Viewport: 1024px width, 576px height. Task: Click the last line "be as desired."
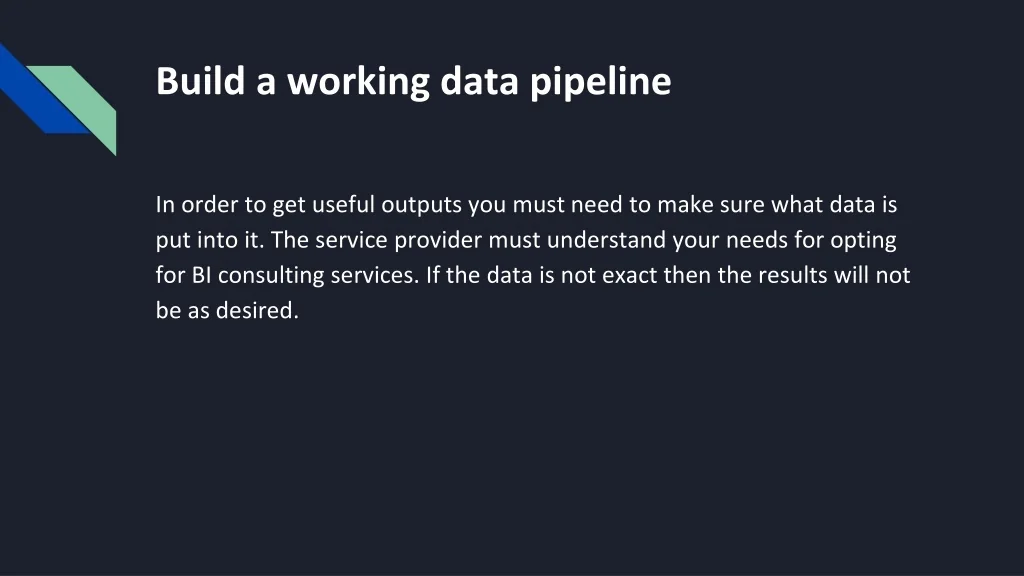coord(227,310)
